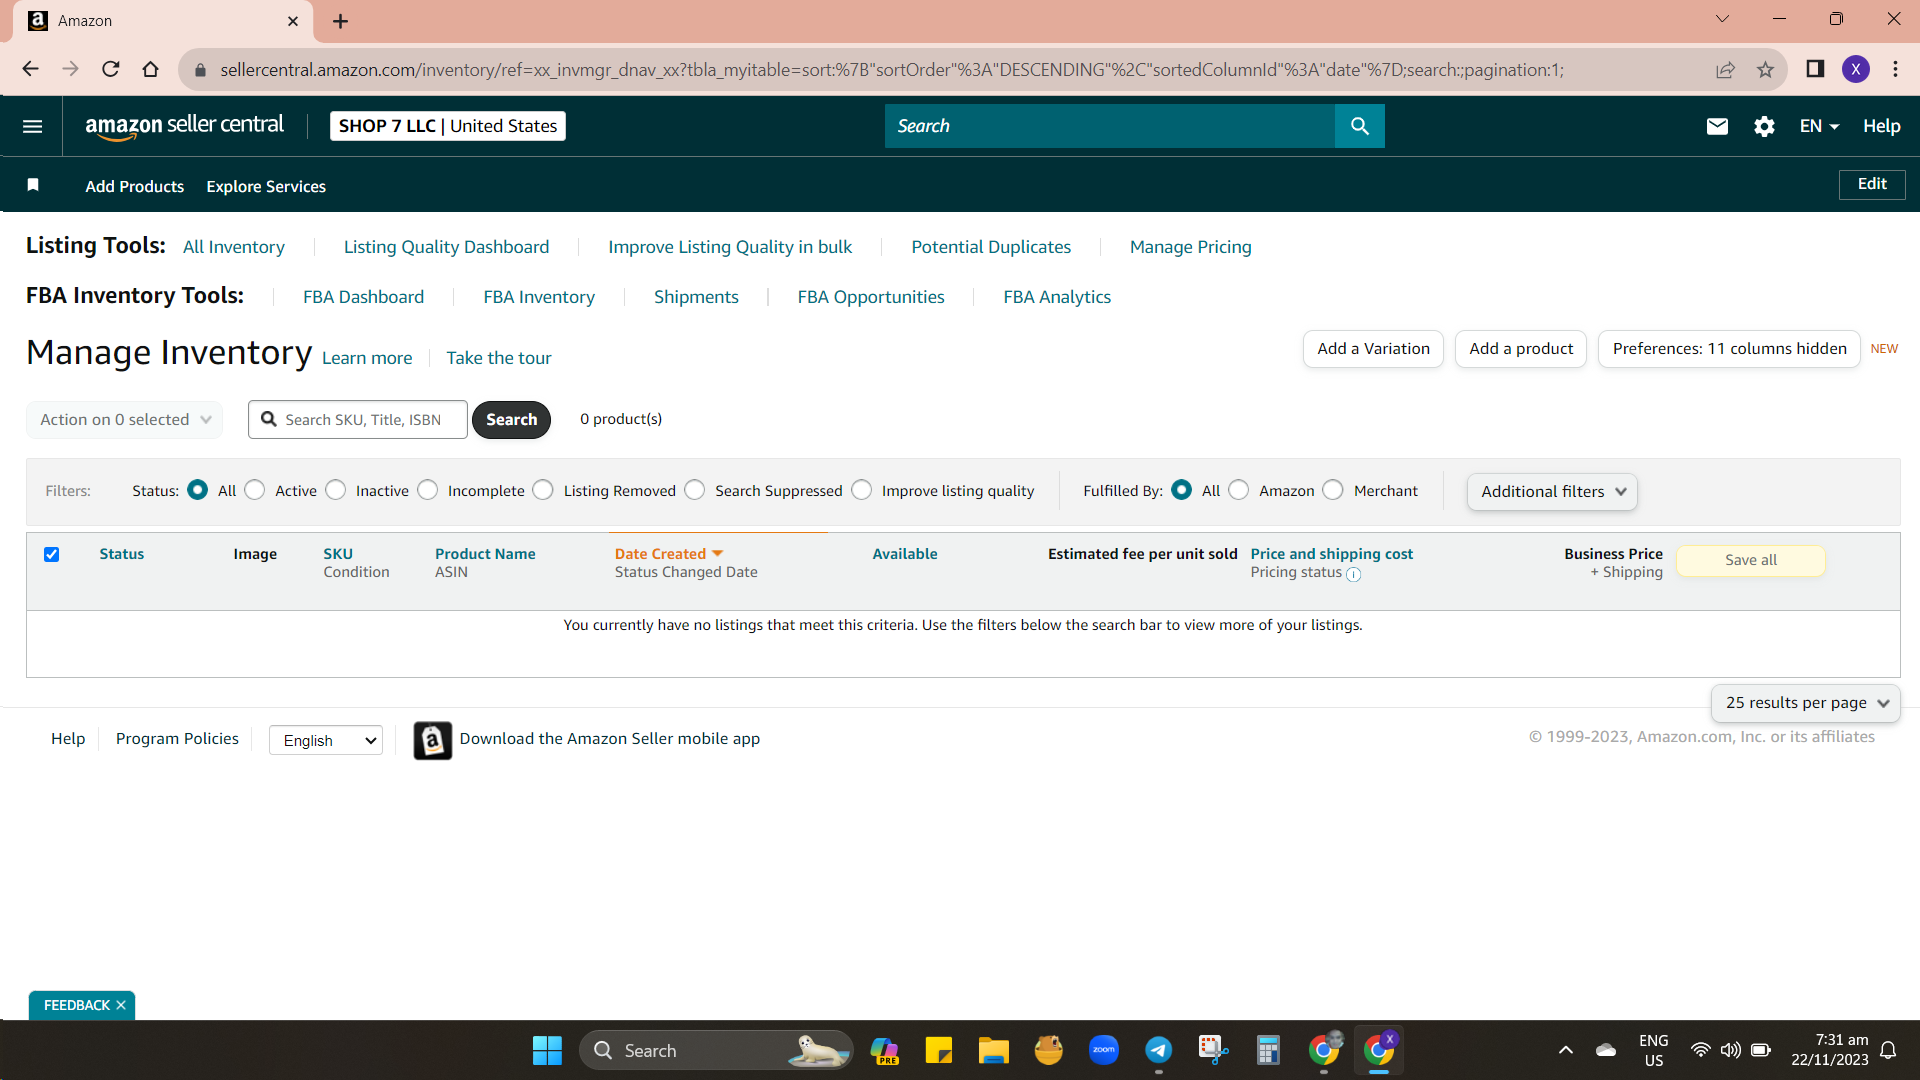Click the browser back arrow

[30, 69]
